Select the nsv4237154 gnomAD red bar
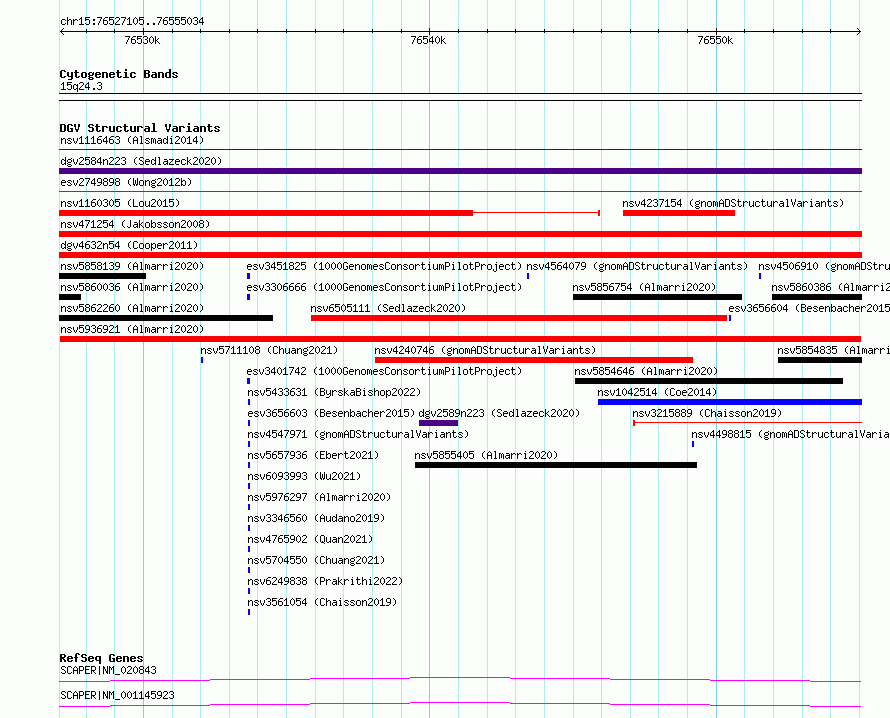 click(679, 213)
